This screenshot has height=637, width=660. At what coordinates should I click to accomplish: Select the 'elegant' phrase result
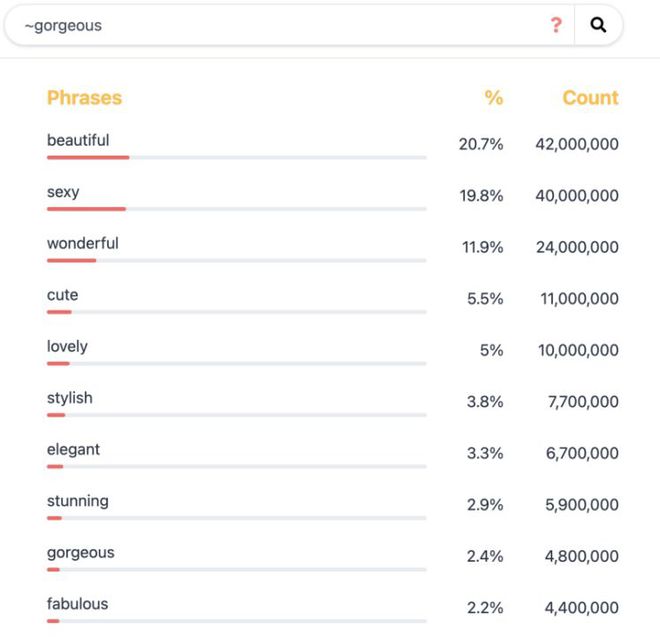pos(73,450)
